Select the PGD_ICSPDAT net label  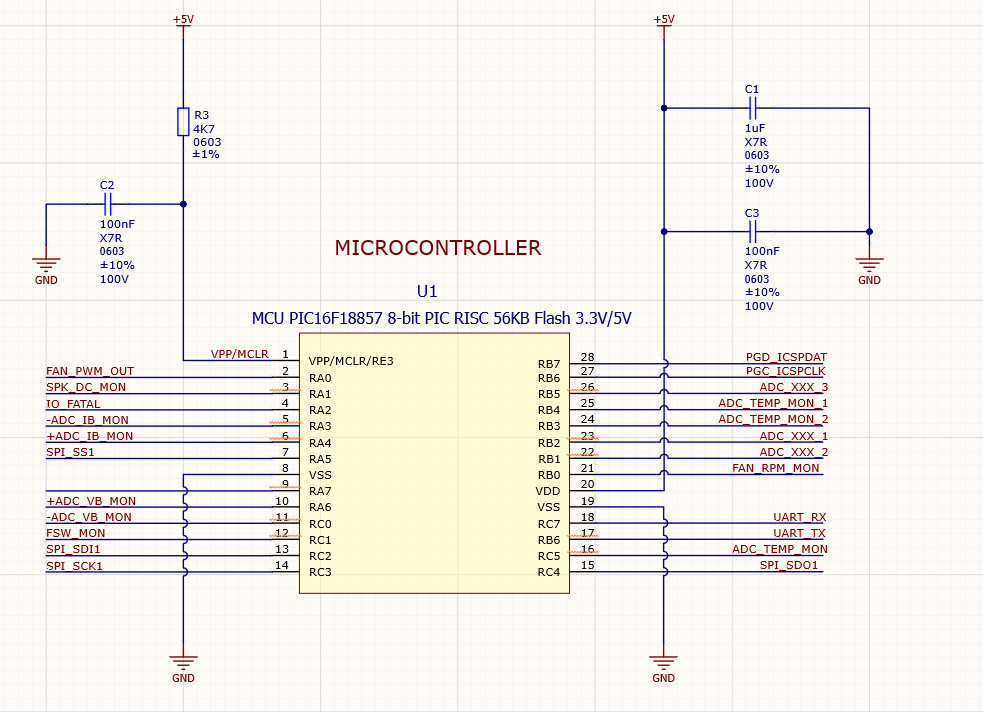786,357
